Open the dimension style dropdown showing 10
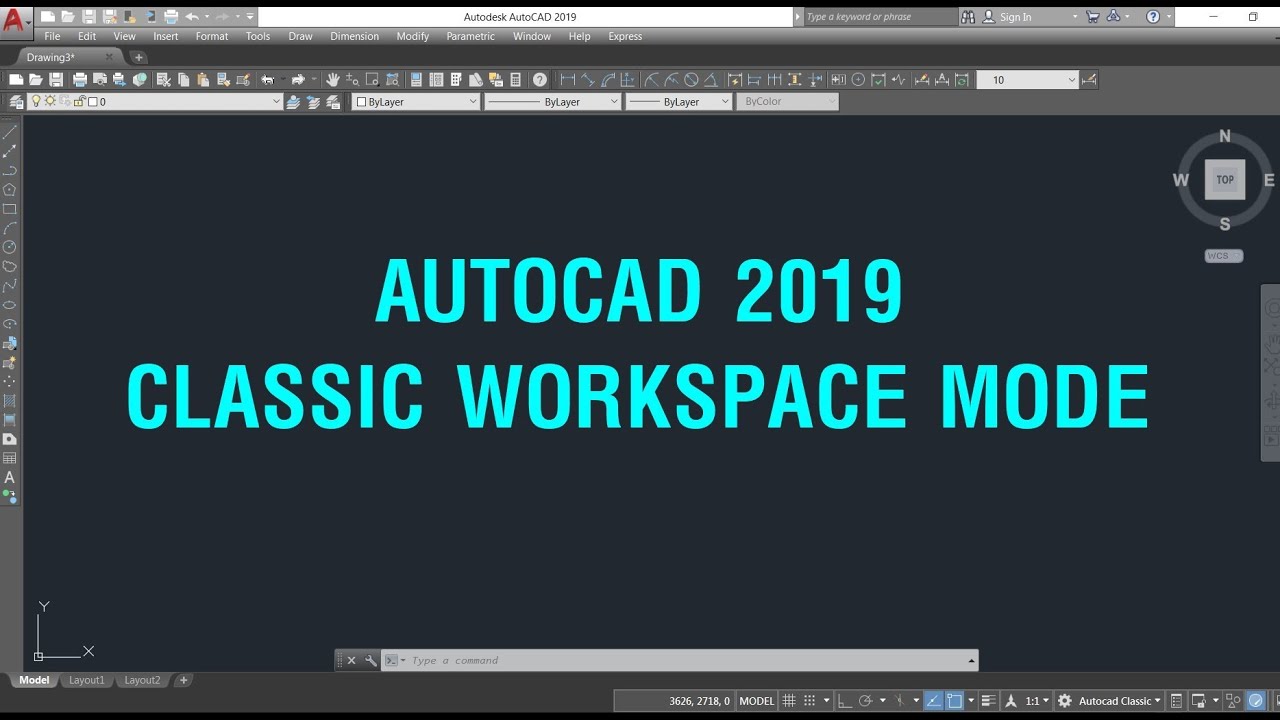Image resolution: width=1280 pixels, height=720 pixels. (1027, 80)
